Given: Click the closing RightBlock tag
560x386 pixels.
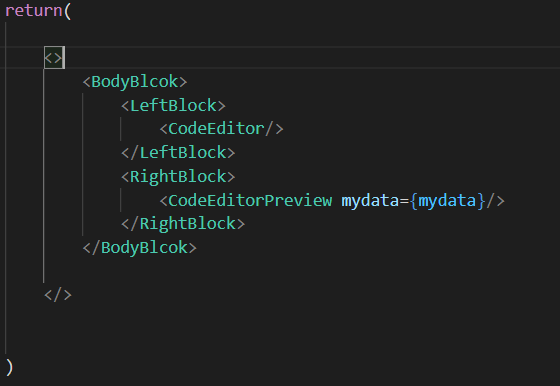Looking at the screenshot, I should pyautogui.click(x=183, y=224).
